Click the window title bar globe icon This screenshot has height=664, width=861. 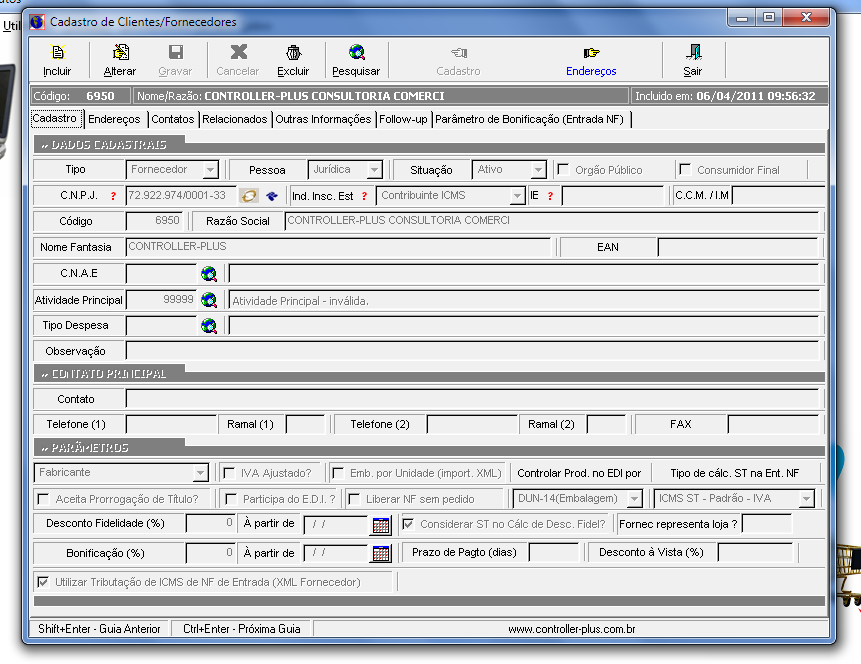(x=37, y=22)
